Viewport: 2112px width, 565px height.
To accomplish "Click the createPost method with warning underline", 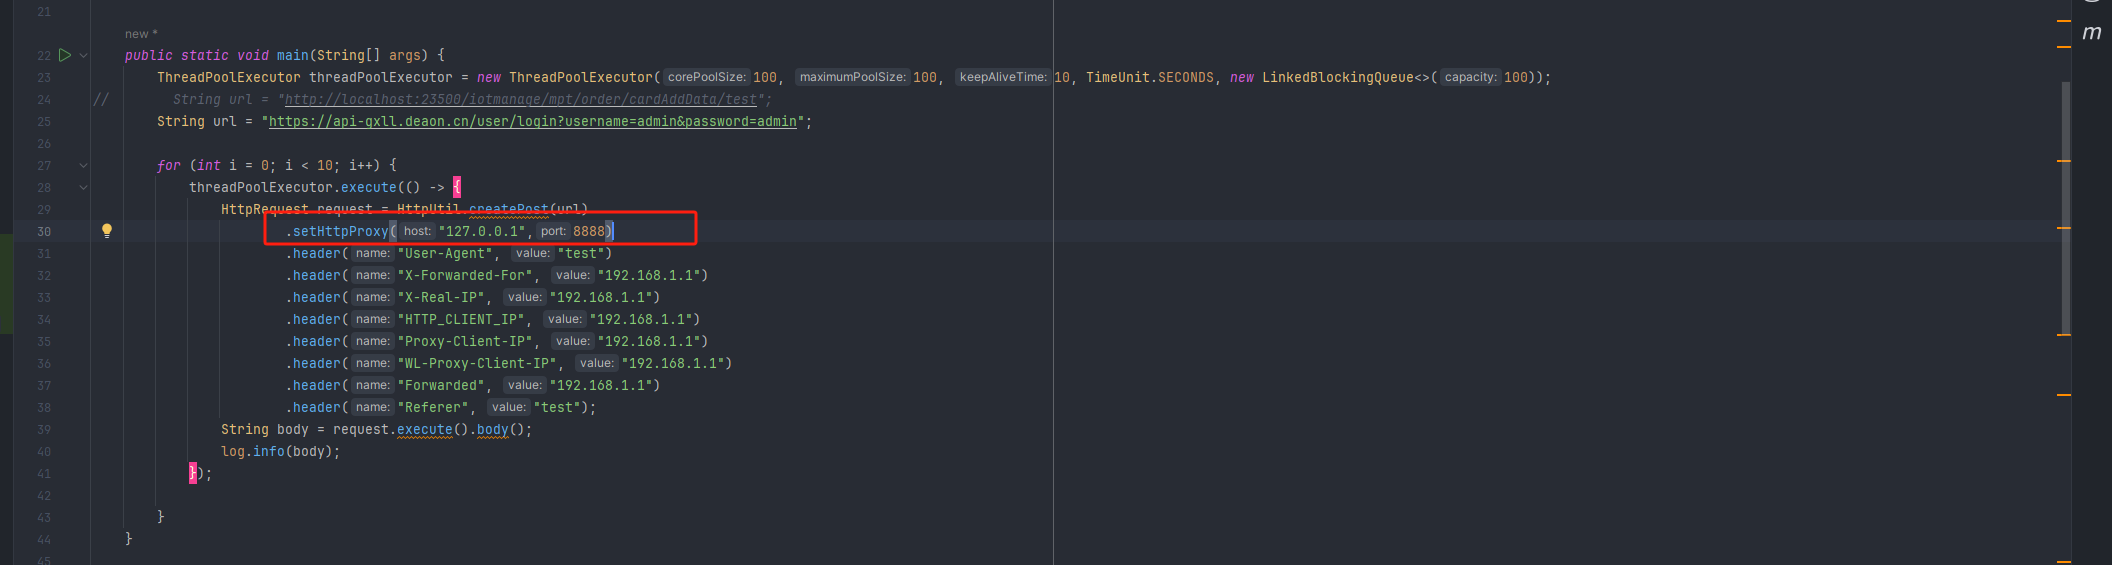I will [x=508, y=210].
